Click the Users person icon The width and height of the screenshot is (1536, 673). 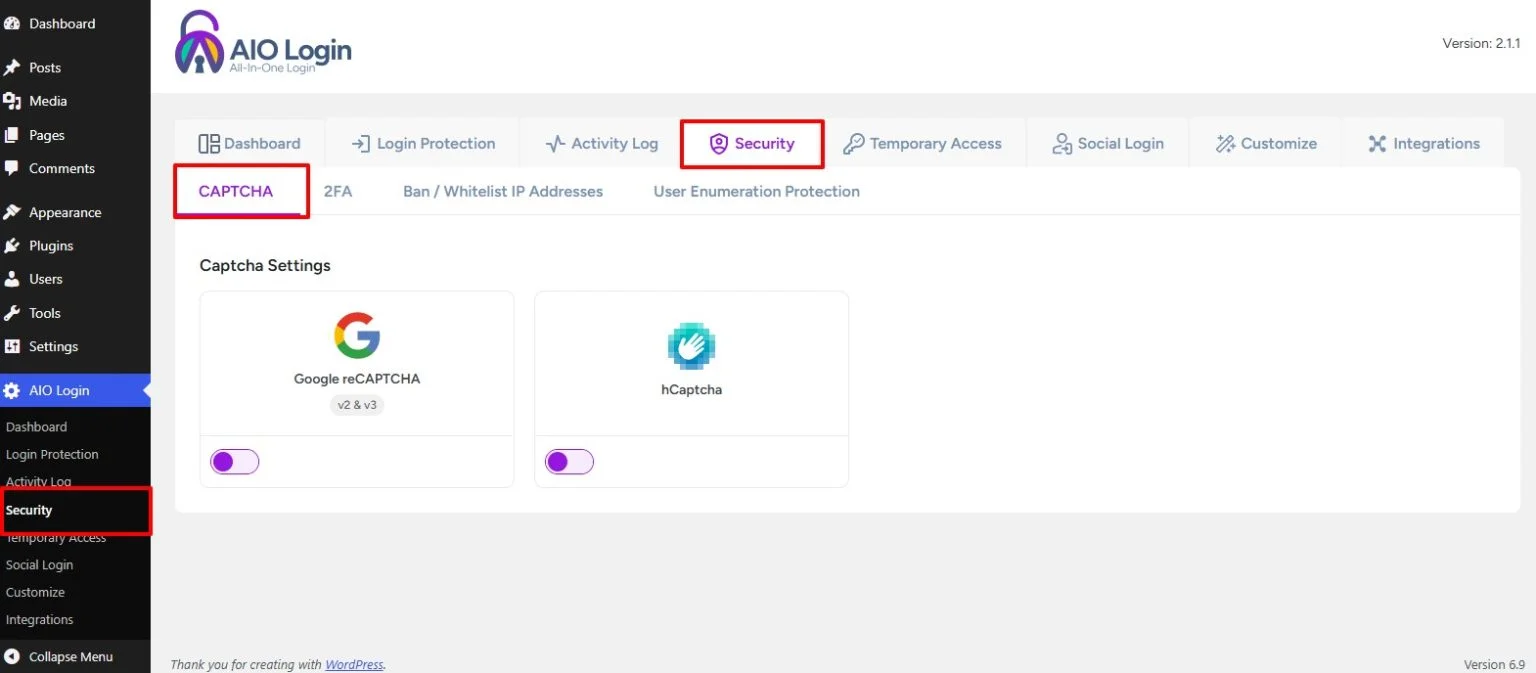click(12, 279)
